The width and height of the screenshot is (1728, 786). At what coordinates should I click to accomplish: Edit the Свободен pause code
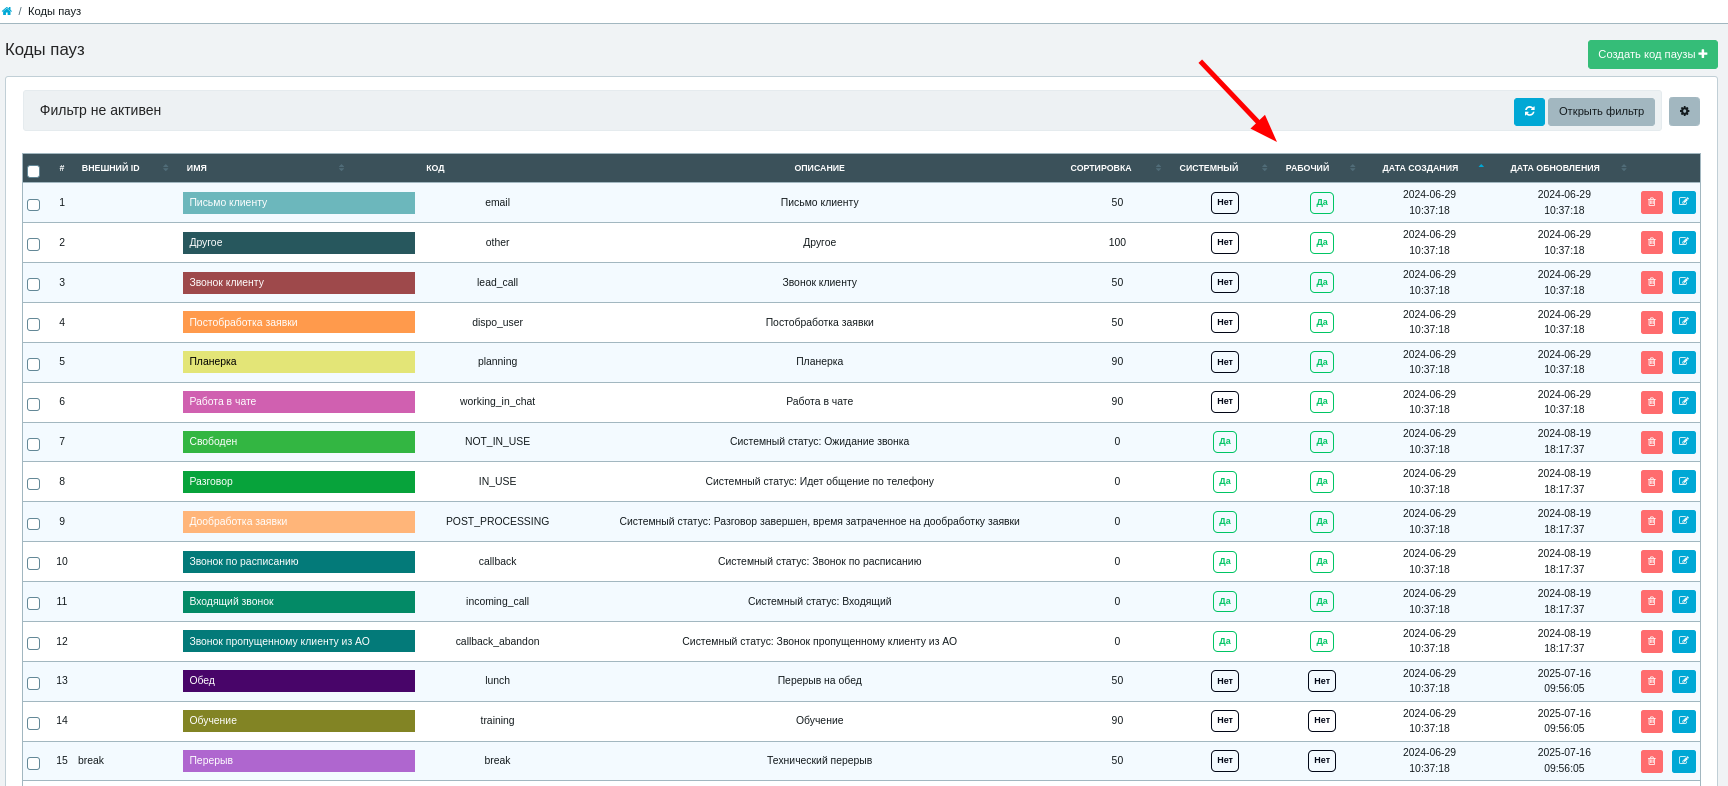(x=1684, y=442)
